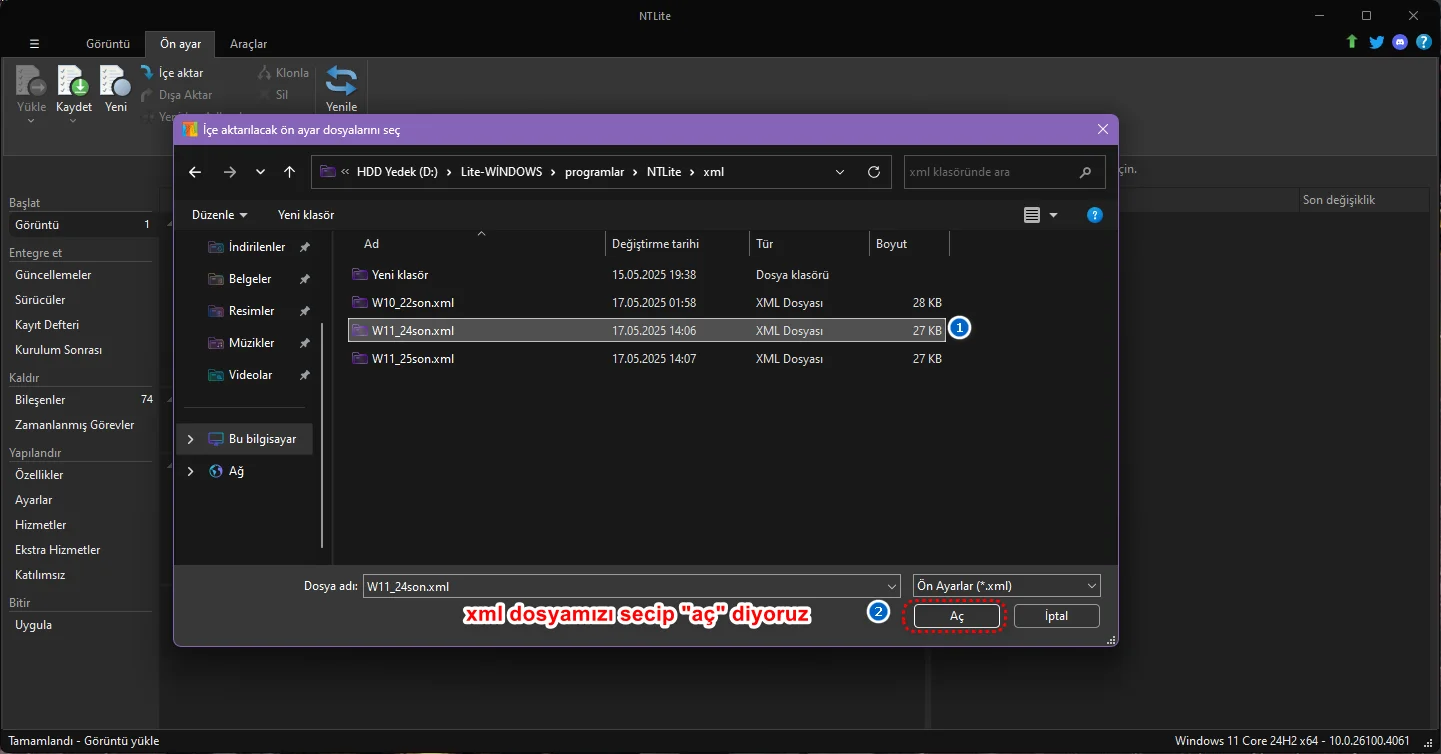This screenshot has width=1441, height=754.
Task: Cancel the dialog with İptal
Action: point(1057,616)
